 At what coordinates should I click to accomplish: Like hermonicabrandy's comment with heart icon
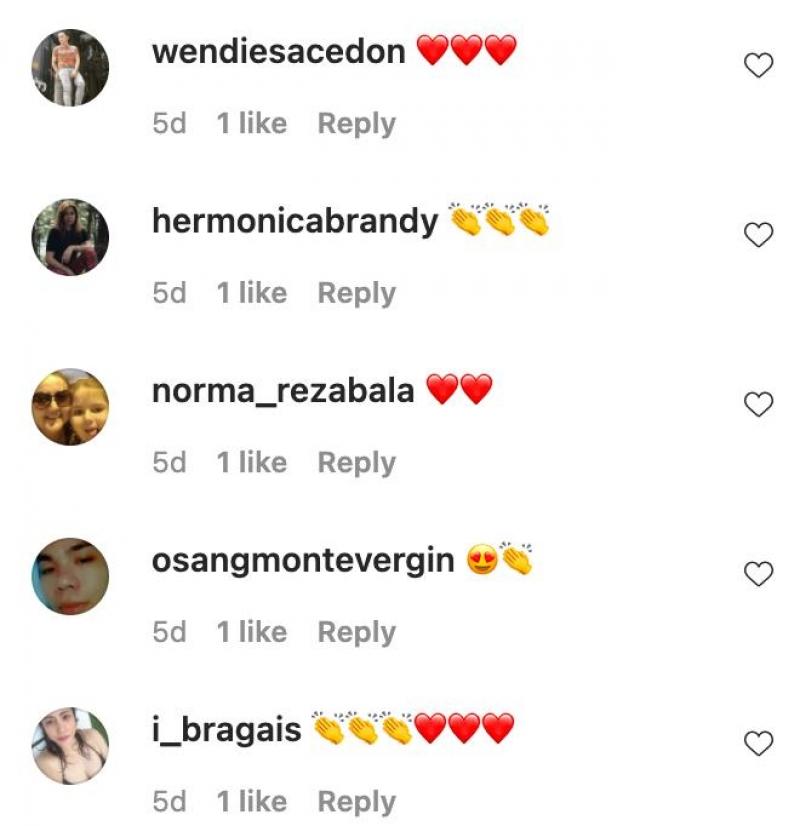[758, 235]
